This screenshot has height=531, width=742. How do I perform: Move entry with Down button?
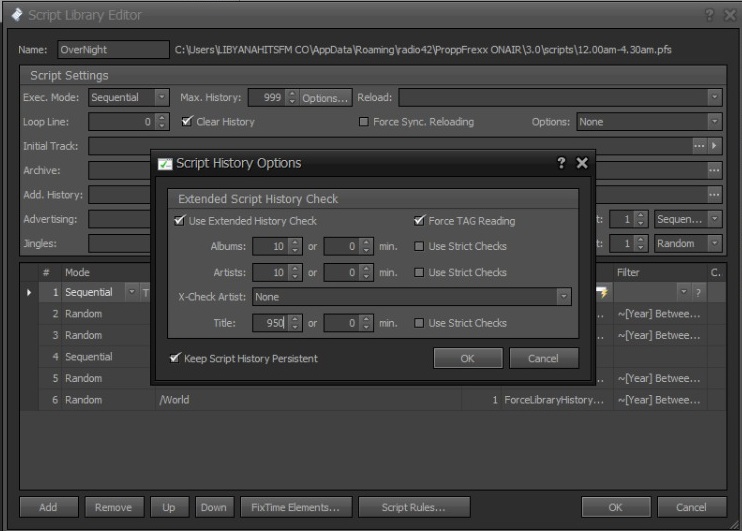214,507
